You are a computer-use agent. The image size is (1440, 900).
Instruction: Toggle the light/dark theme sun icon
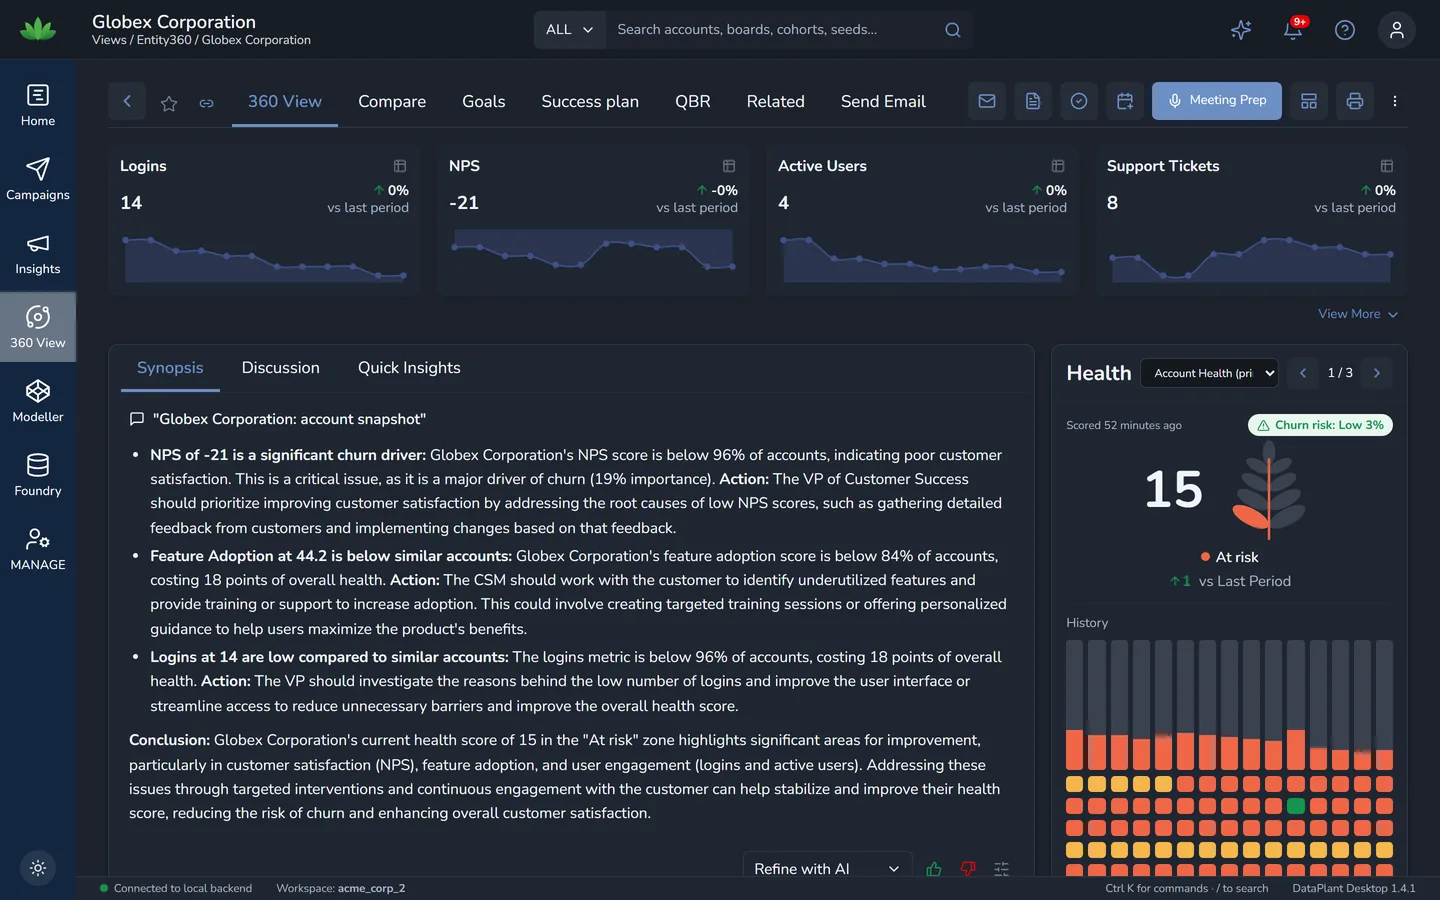tap(38, 868)
